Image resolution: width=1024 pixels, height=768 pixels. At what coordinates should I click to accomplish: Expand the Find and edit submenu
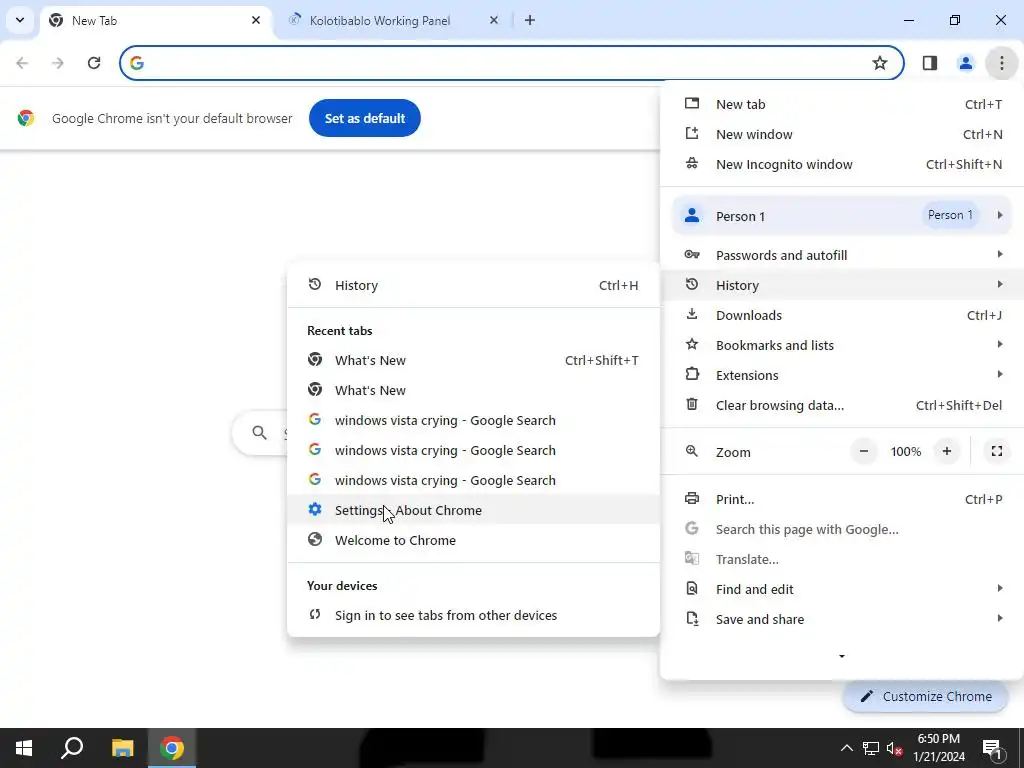point(842,590)
